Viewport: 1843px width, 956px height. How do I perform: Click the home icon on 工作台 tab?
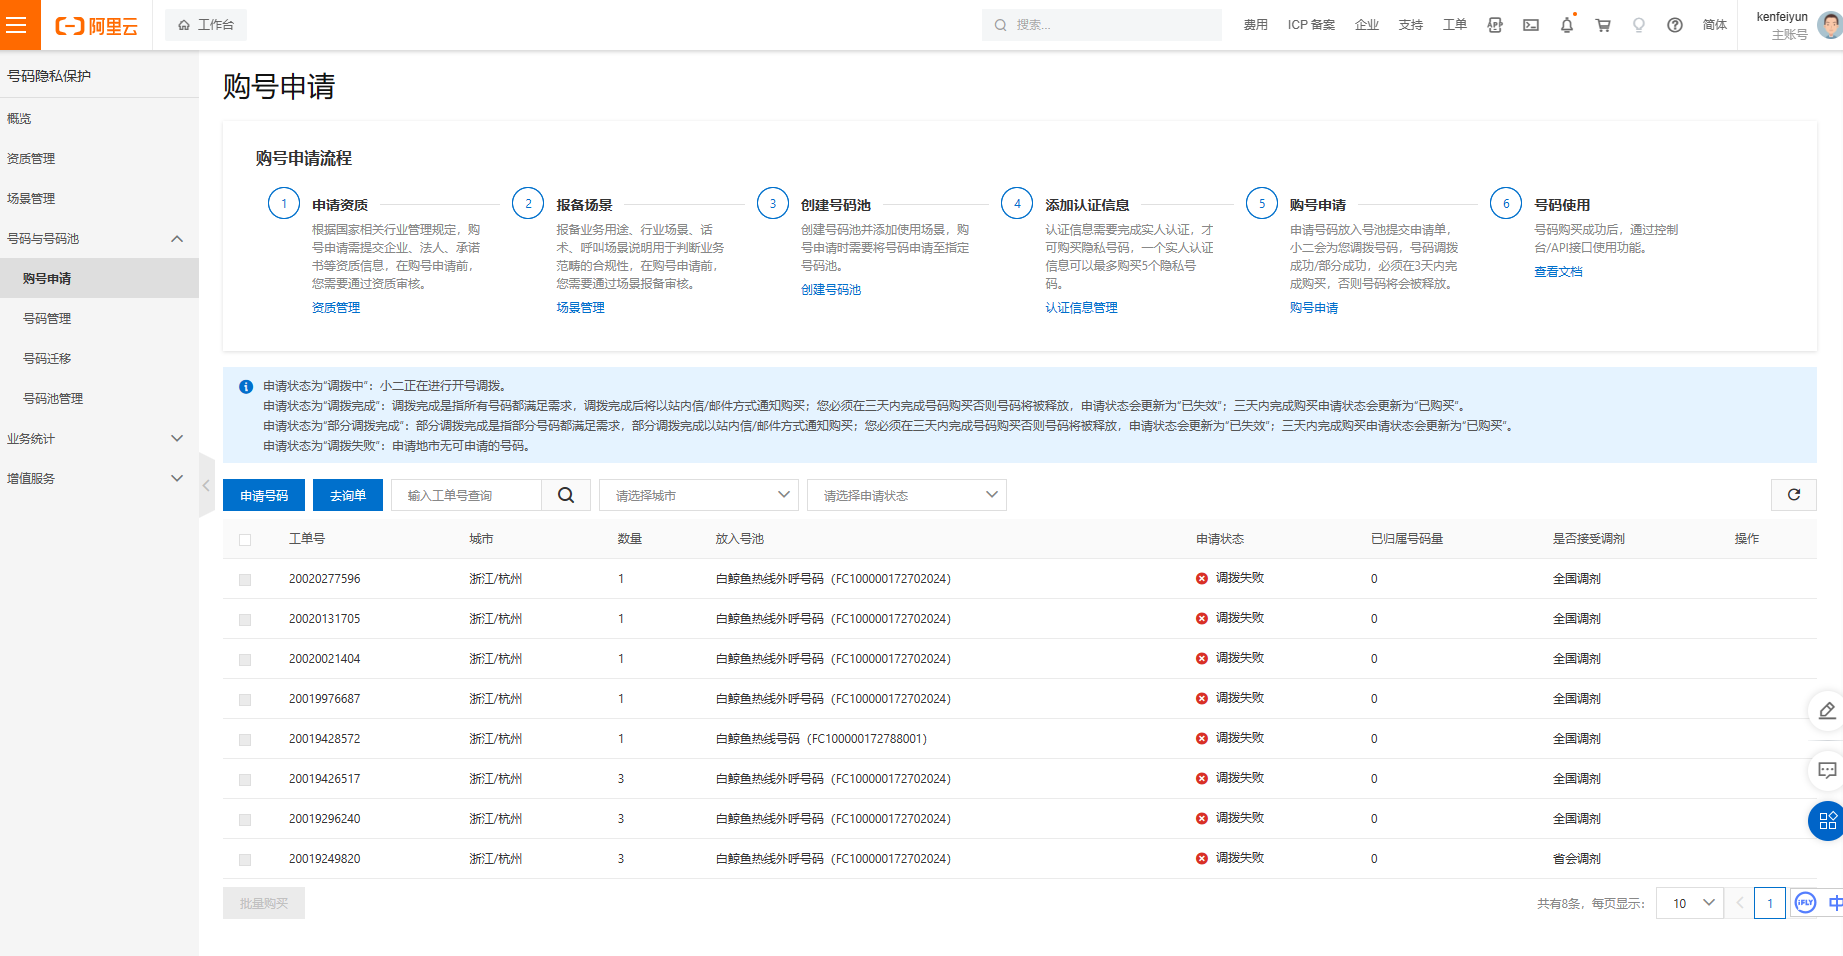tap(184, 25)
